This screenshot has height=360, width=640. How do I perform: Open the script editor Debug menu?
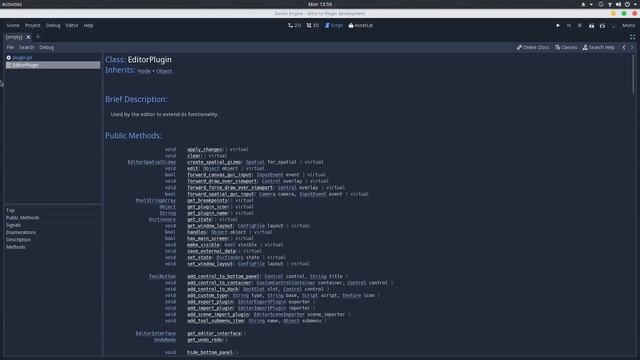coord(47,47)
